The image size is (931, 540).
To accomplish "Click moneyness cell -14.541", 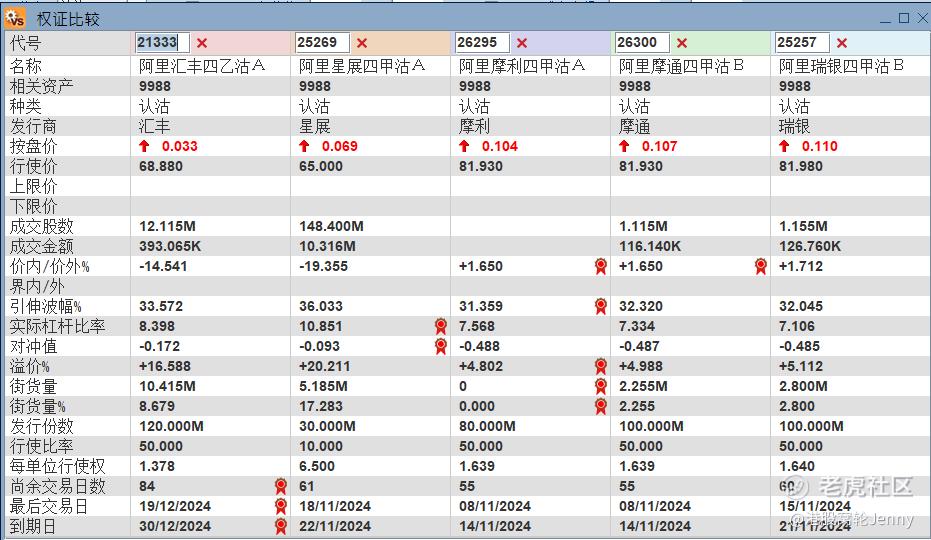I will pos(163,266).
